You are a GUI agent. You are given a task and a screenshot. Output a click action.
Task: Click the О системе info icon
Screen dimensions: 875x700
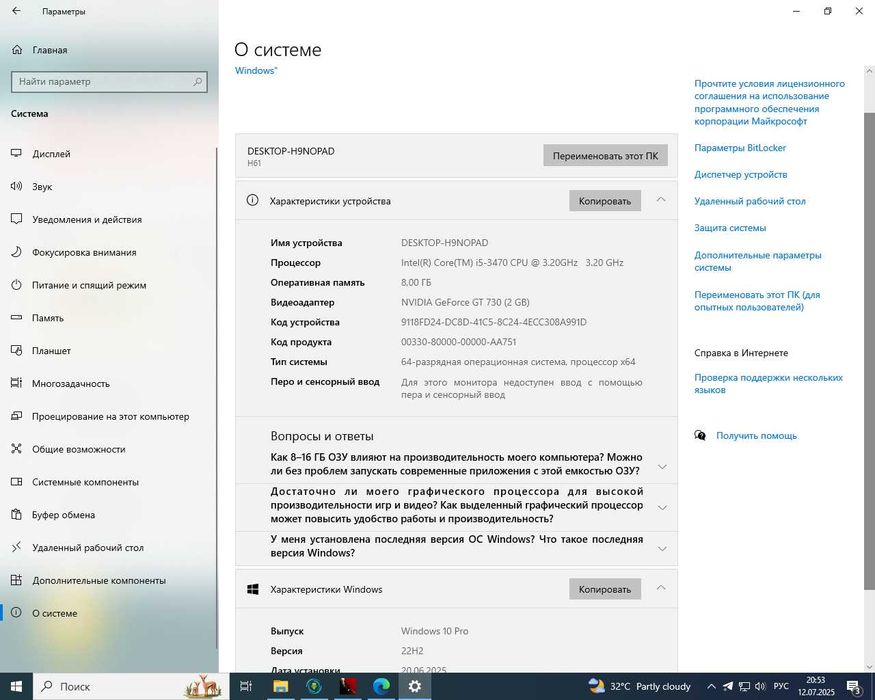click(x=16, y=613)
